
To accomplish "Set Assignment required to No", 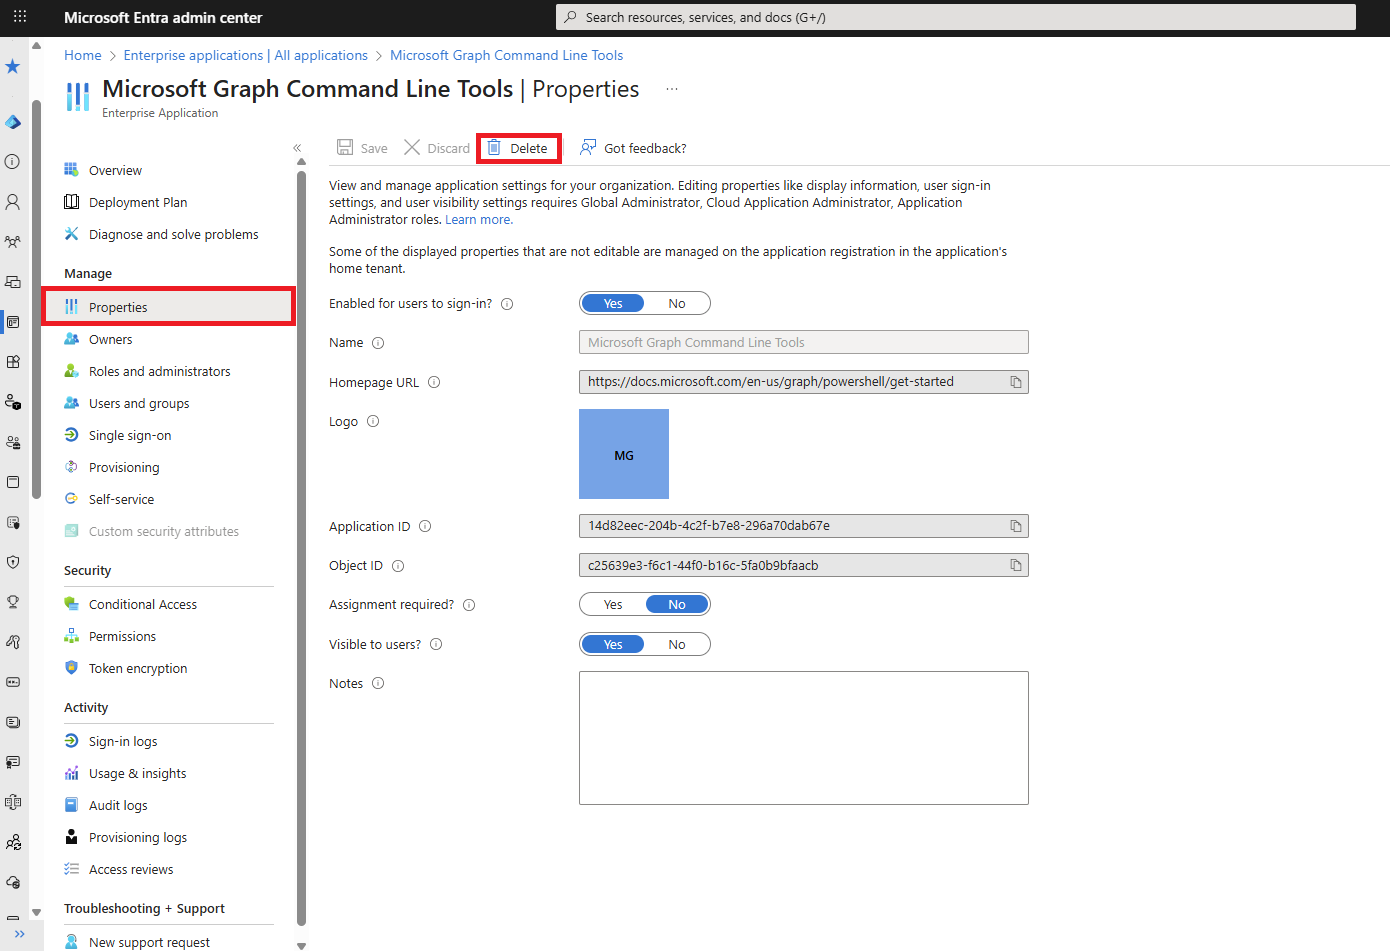I will [677, 604].
